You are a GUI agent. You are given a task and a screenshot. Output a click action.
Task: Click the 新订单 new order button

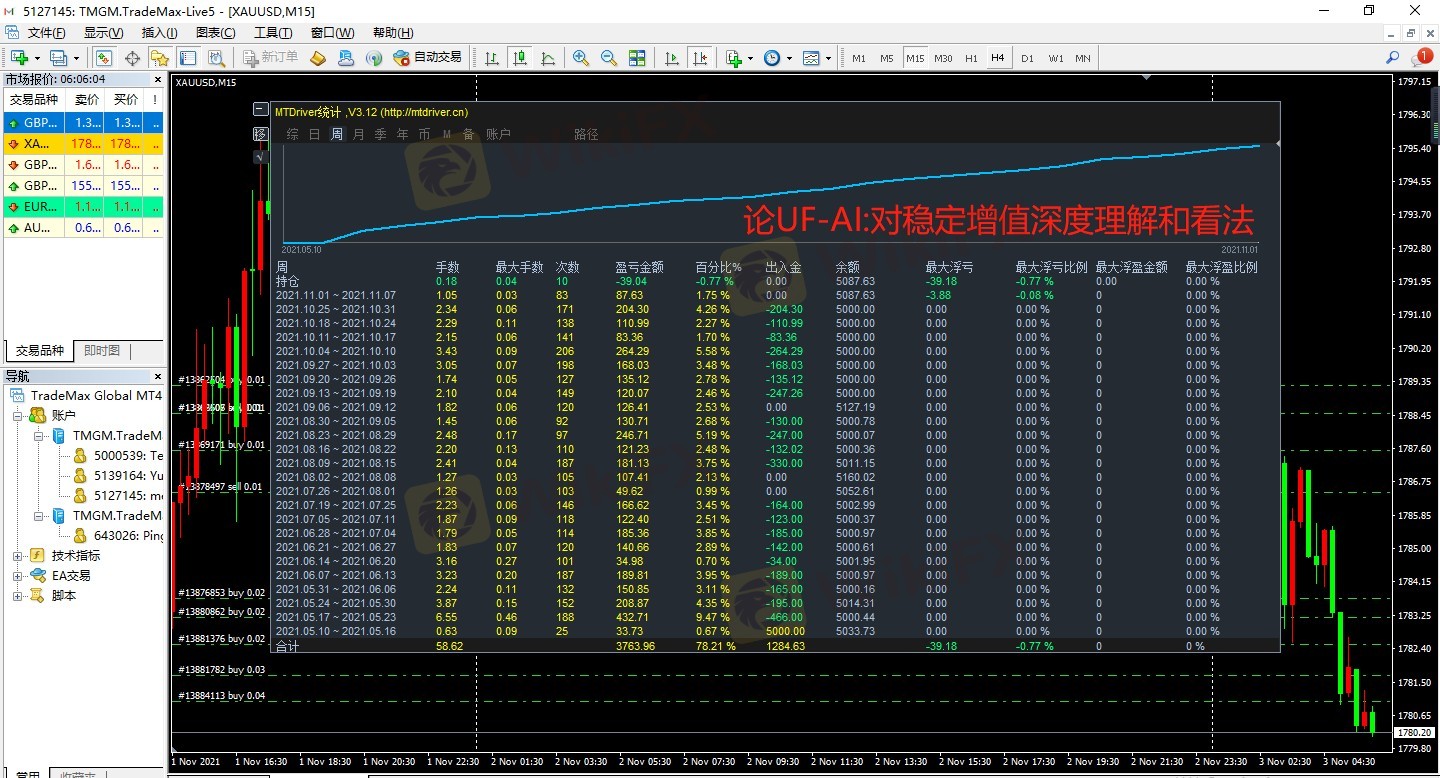[268, 58]
